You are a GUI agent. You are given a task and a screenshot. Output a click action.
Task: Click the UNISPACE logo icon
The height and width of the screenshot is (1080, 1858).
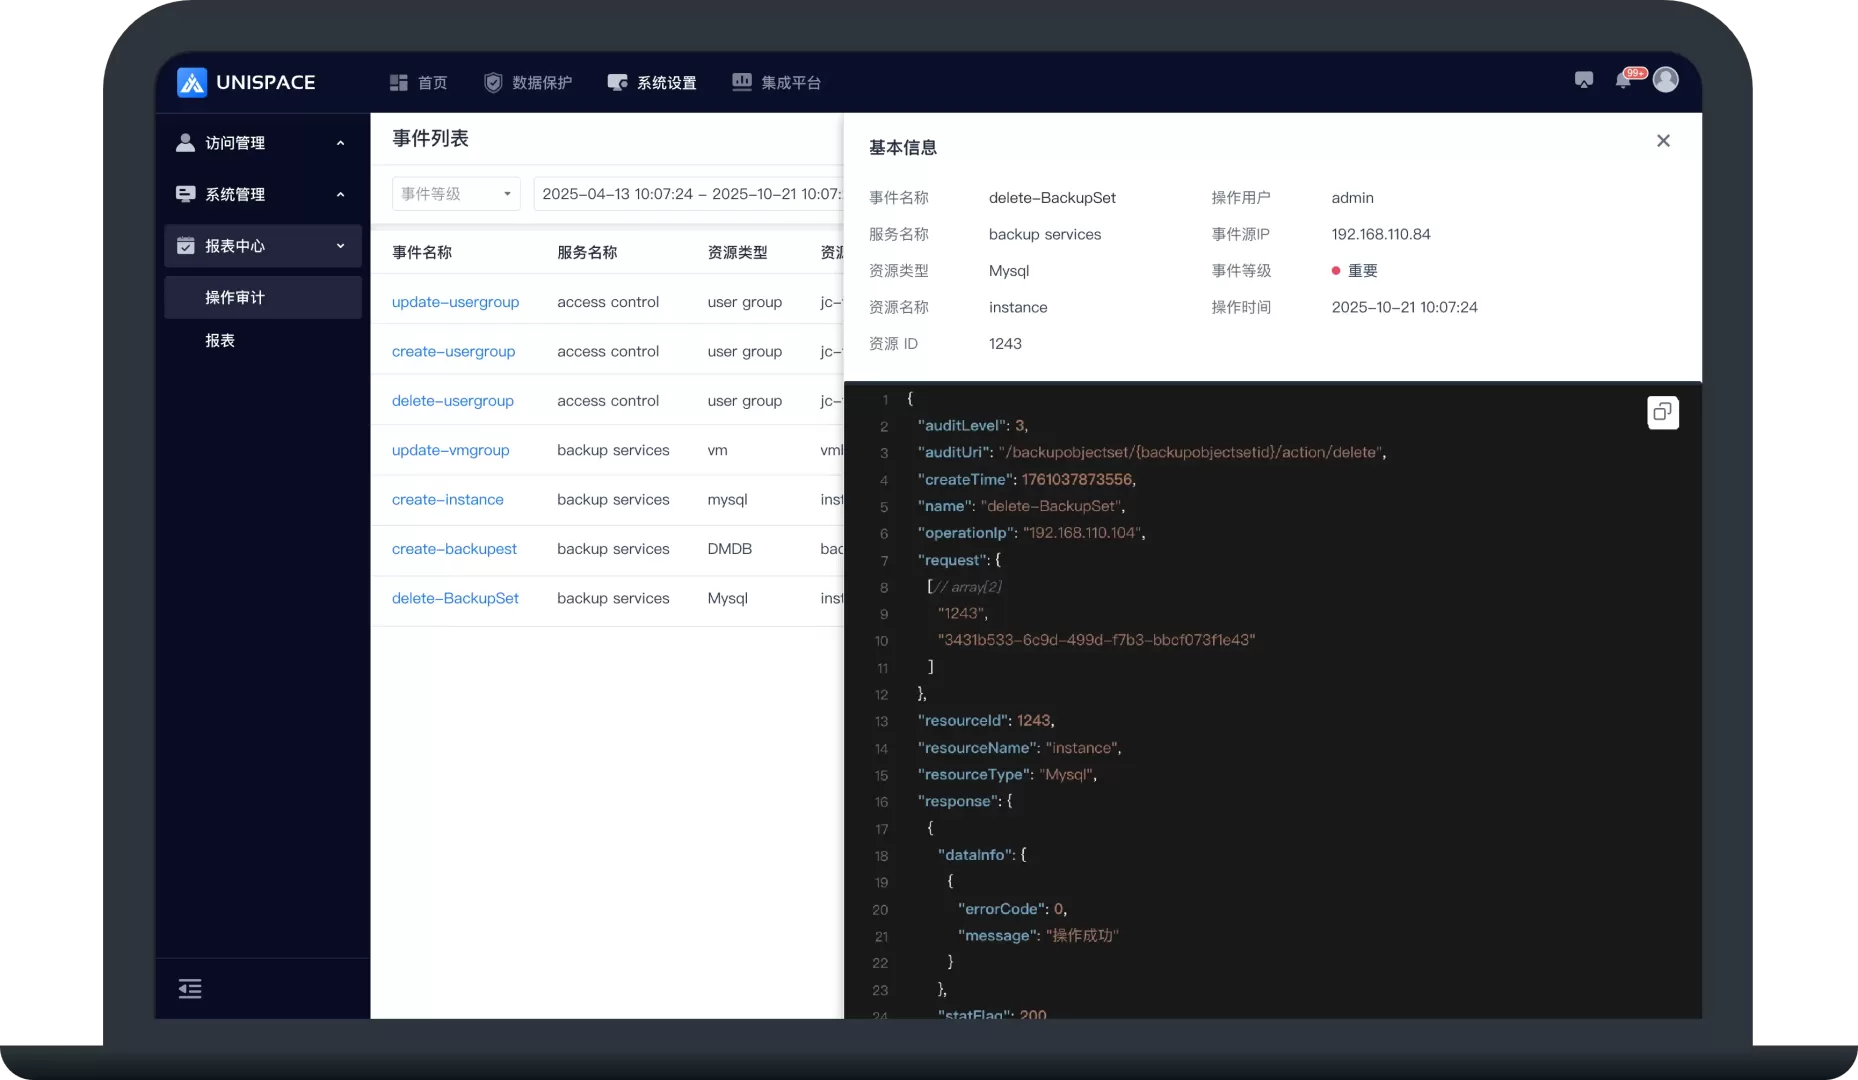pos(191,82)
